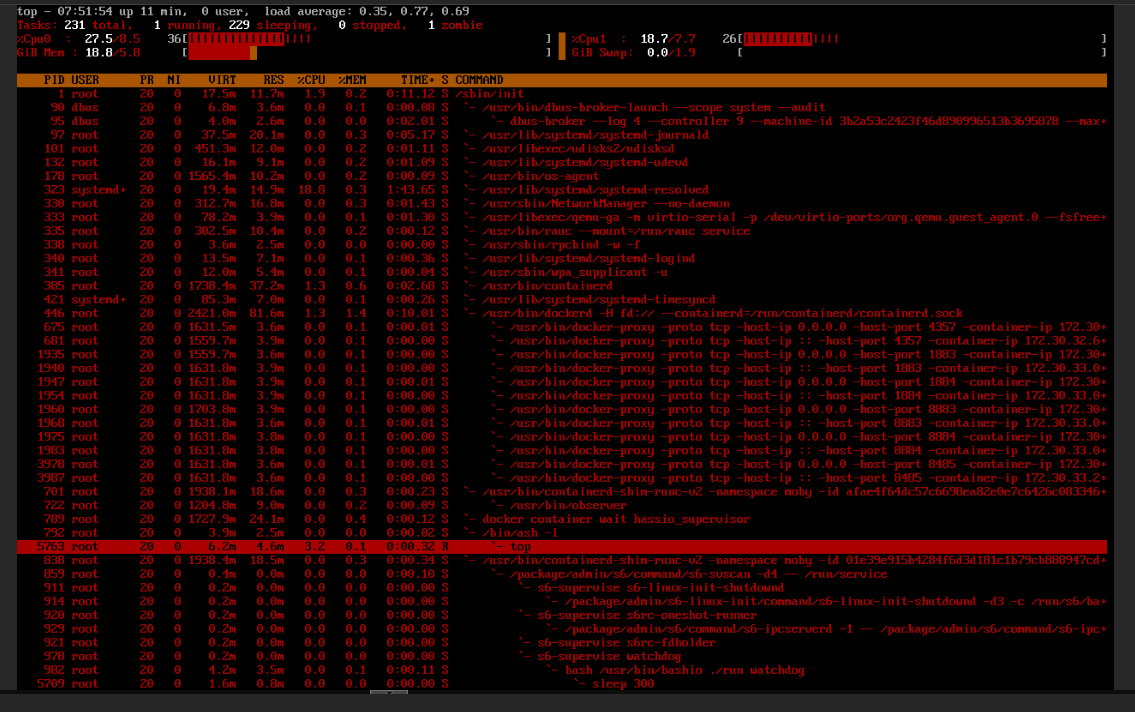Click the TIME+ column header
Viewport: 1135px width, 712px height.
click(x=418, y=80)
